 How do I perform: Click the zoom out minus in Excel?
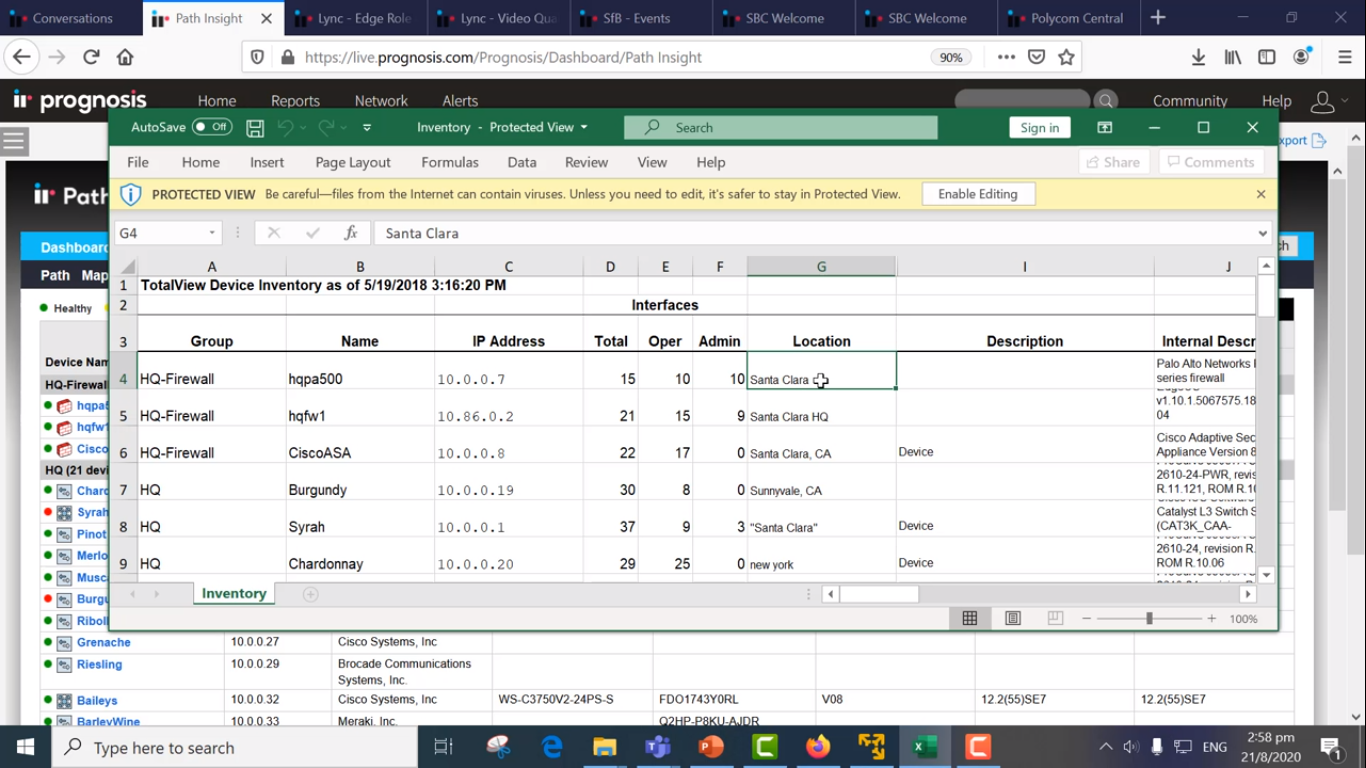tap(1086, 619)
